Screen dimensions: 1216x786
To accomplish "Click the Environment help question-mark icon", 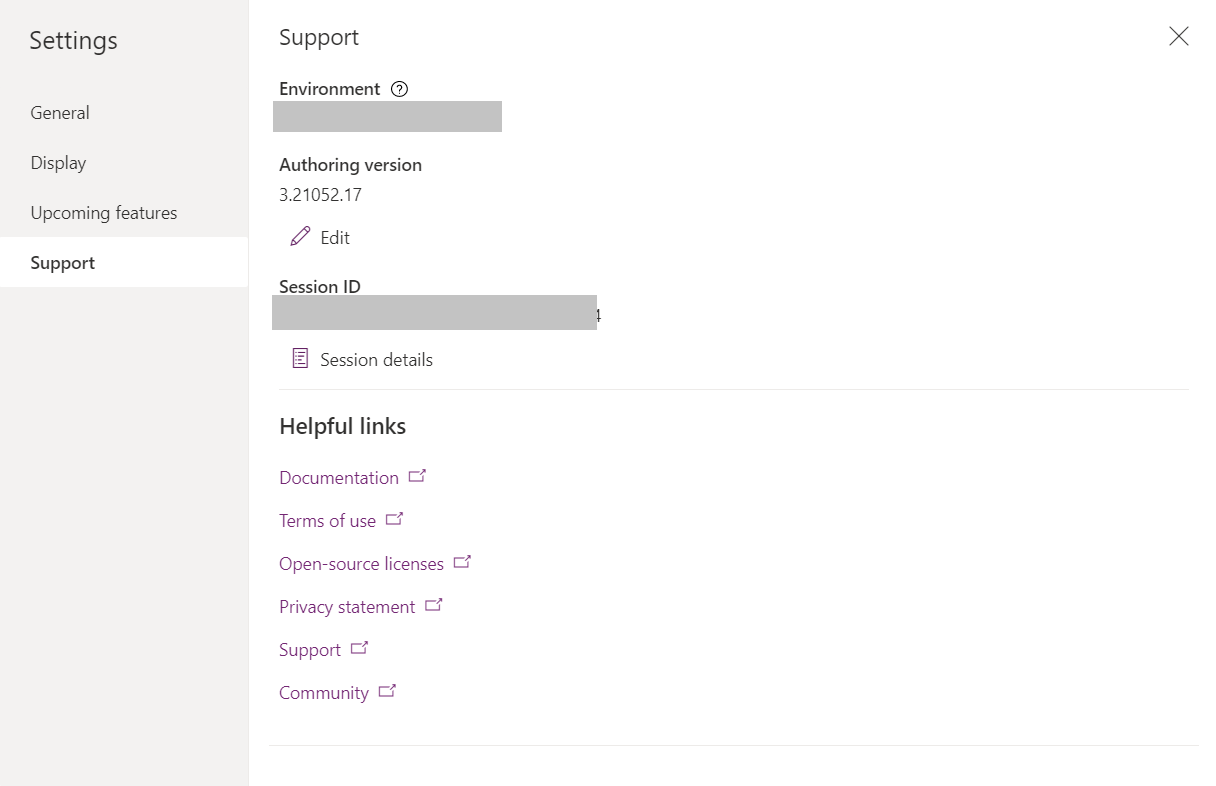I will [400, 89].
